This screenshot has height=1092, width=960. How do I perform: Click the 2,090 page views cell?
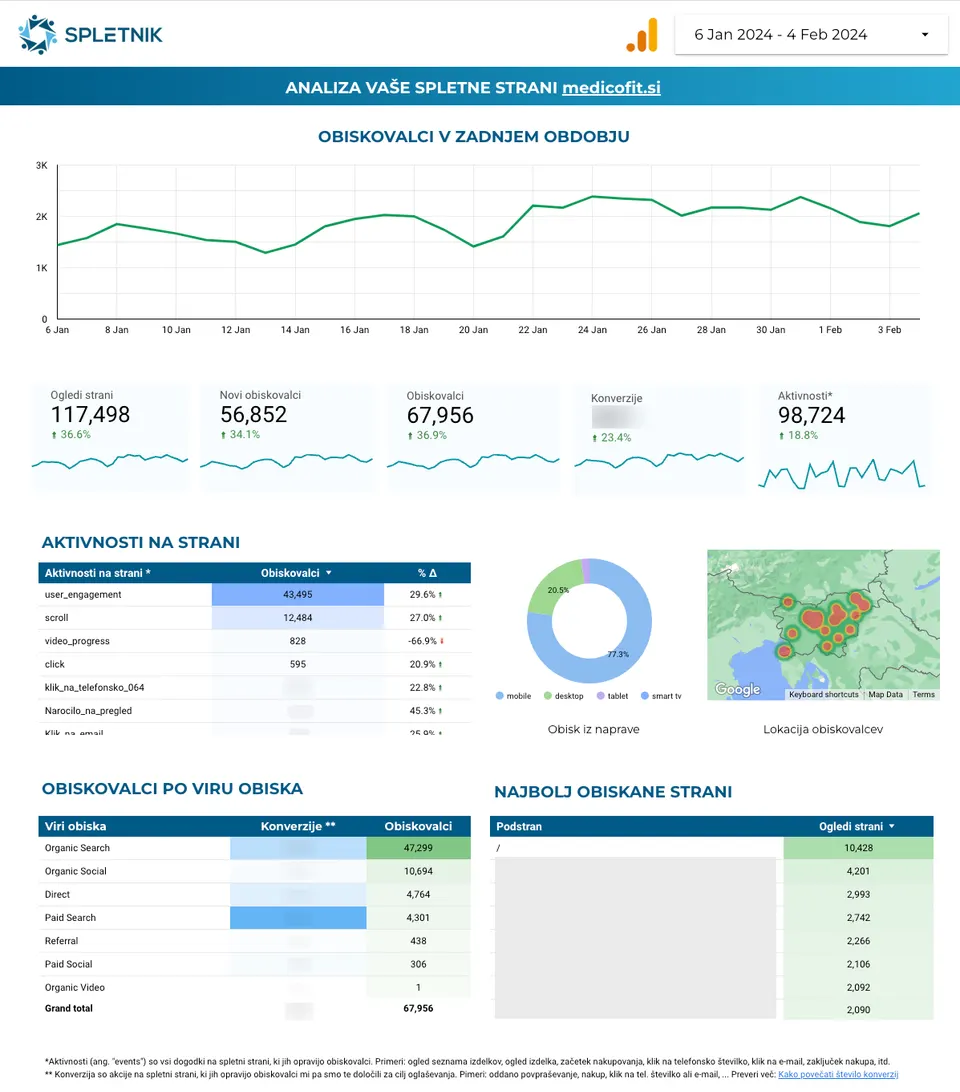(858, 1010)
